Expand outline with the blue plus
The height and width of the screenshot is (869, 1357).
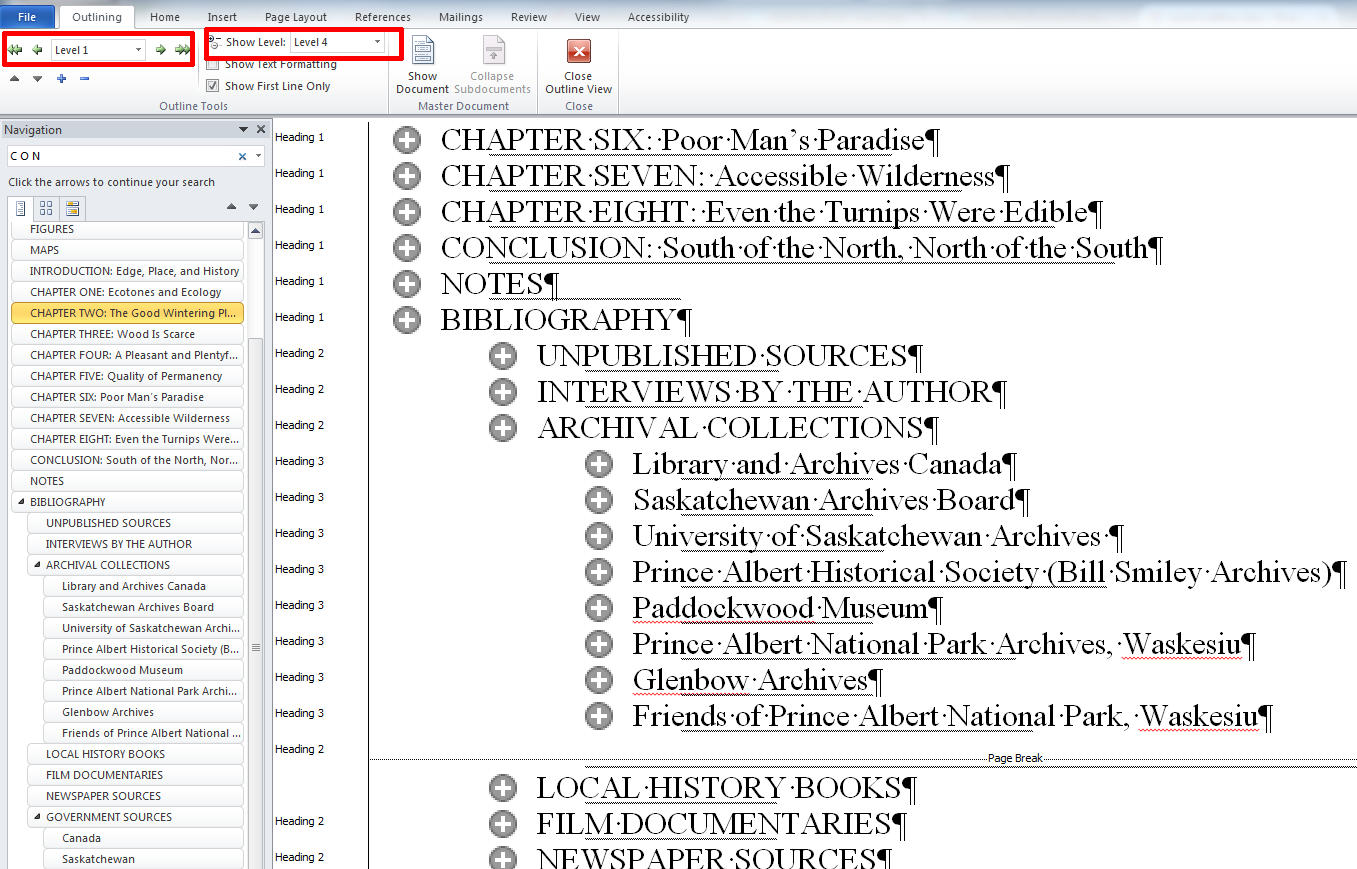(x=61, y=78)
